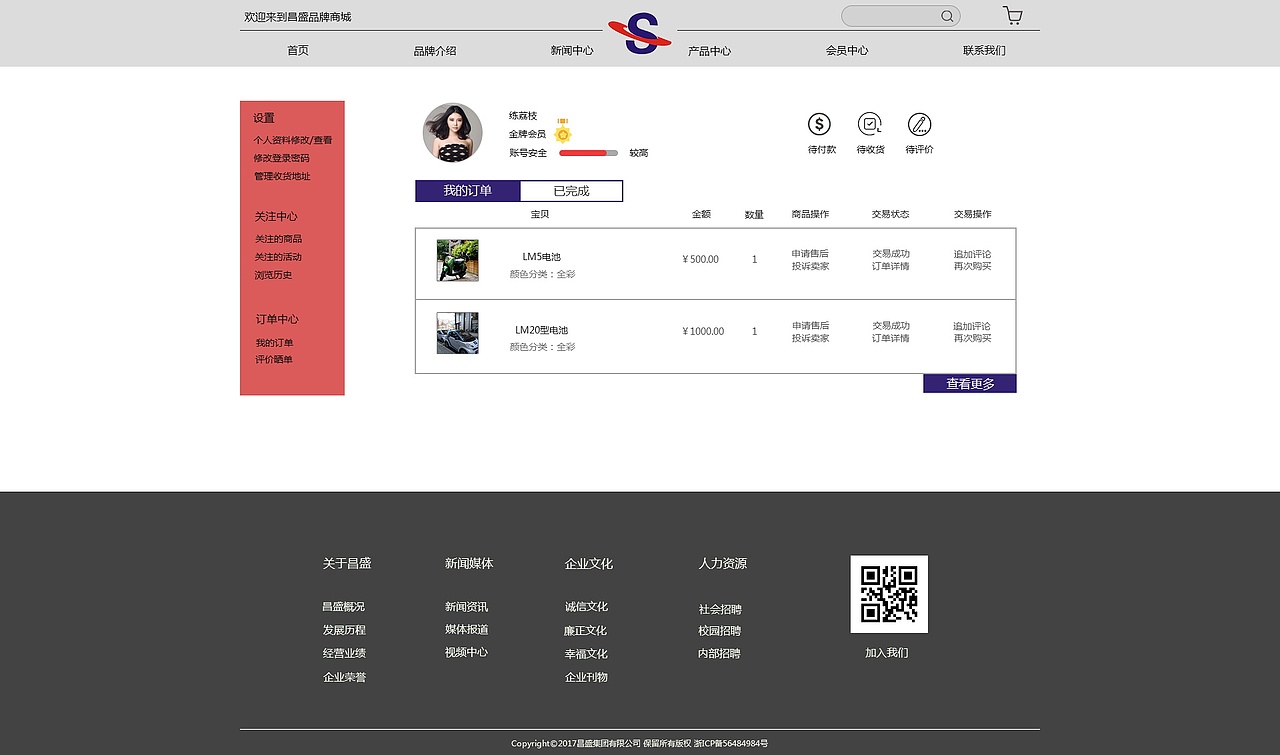Viewport: 1280px width, 755px height.
Task: Open the shopping cart icon
Action: click(x=1012, y=15)
